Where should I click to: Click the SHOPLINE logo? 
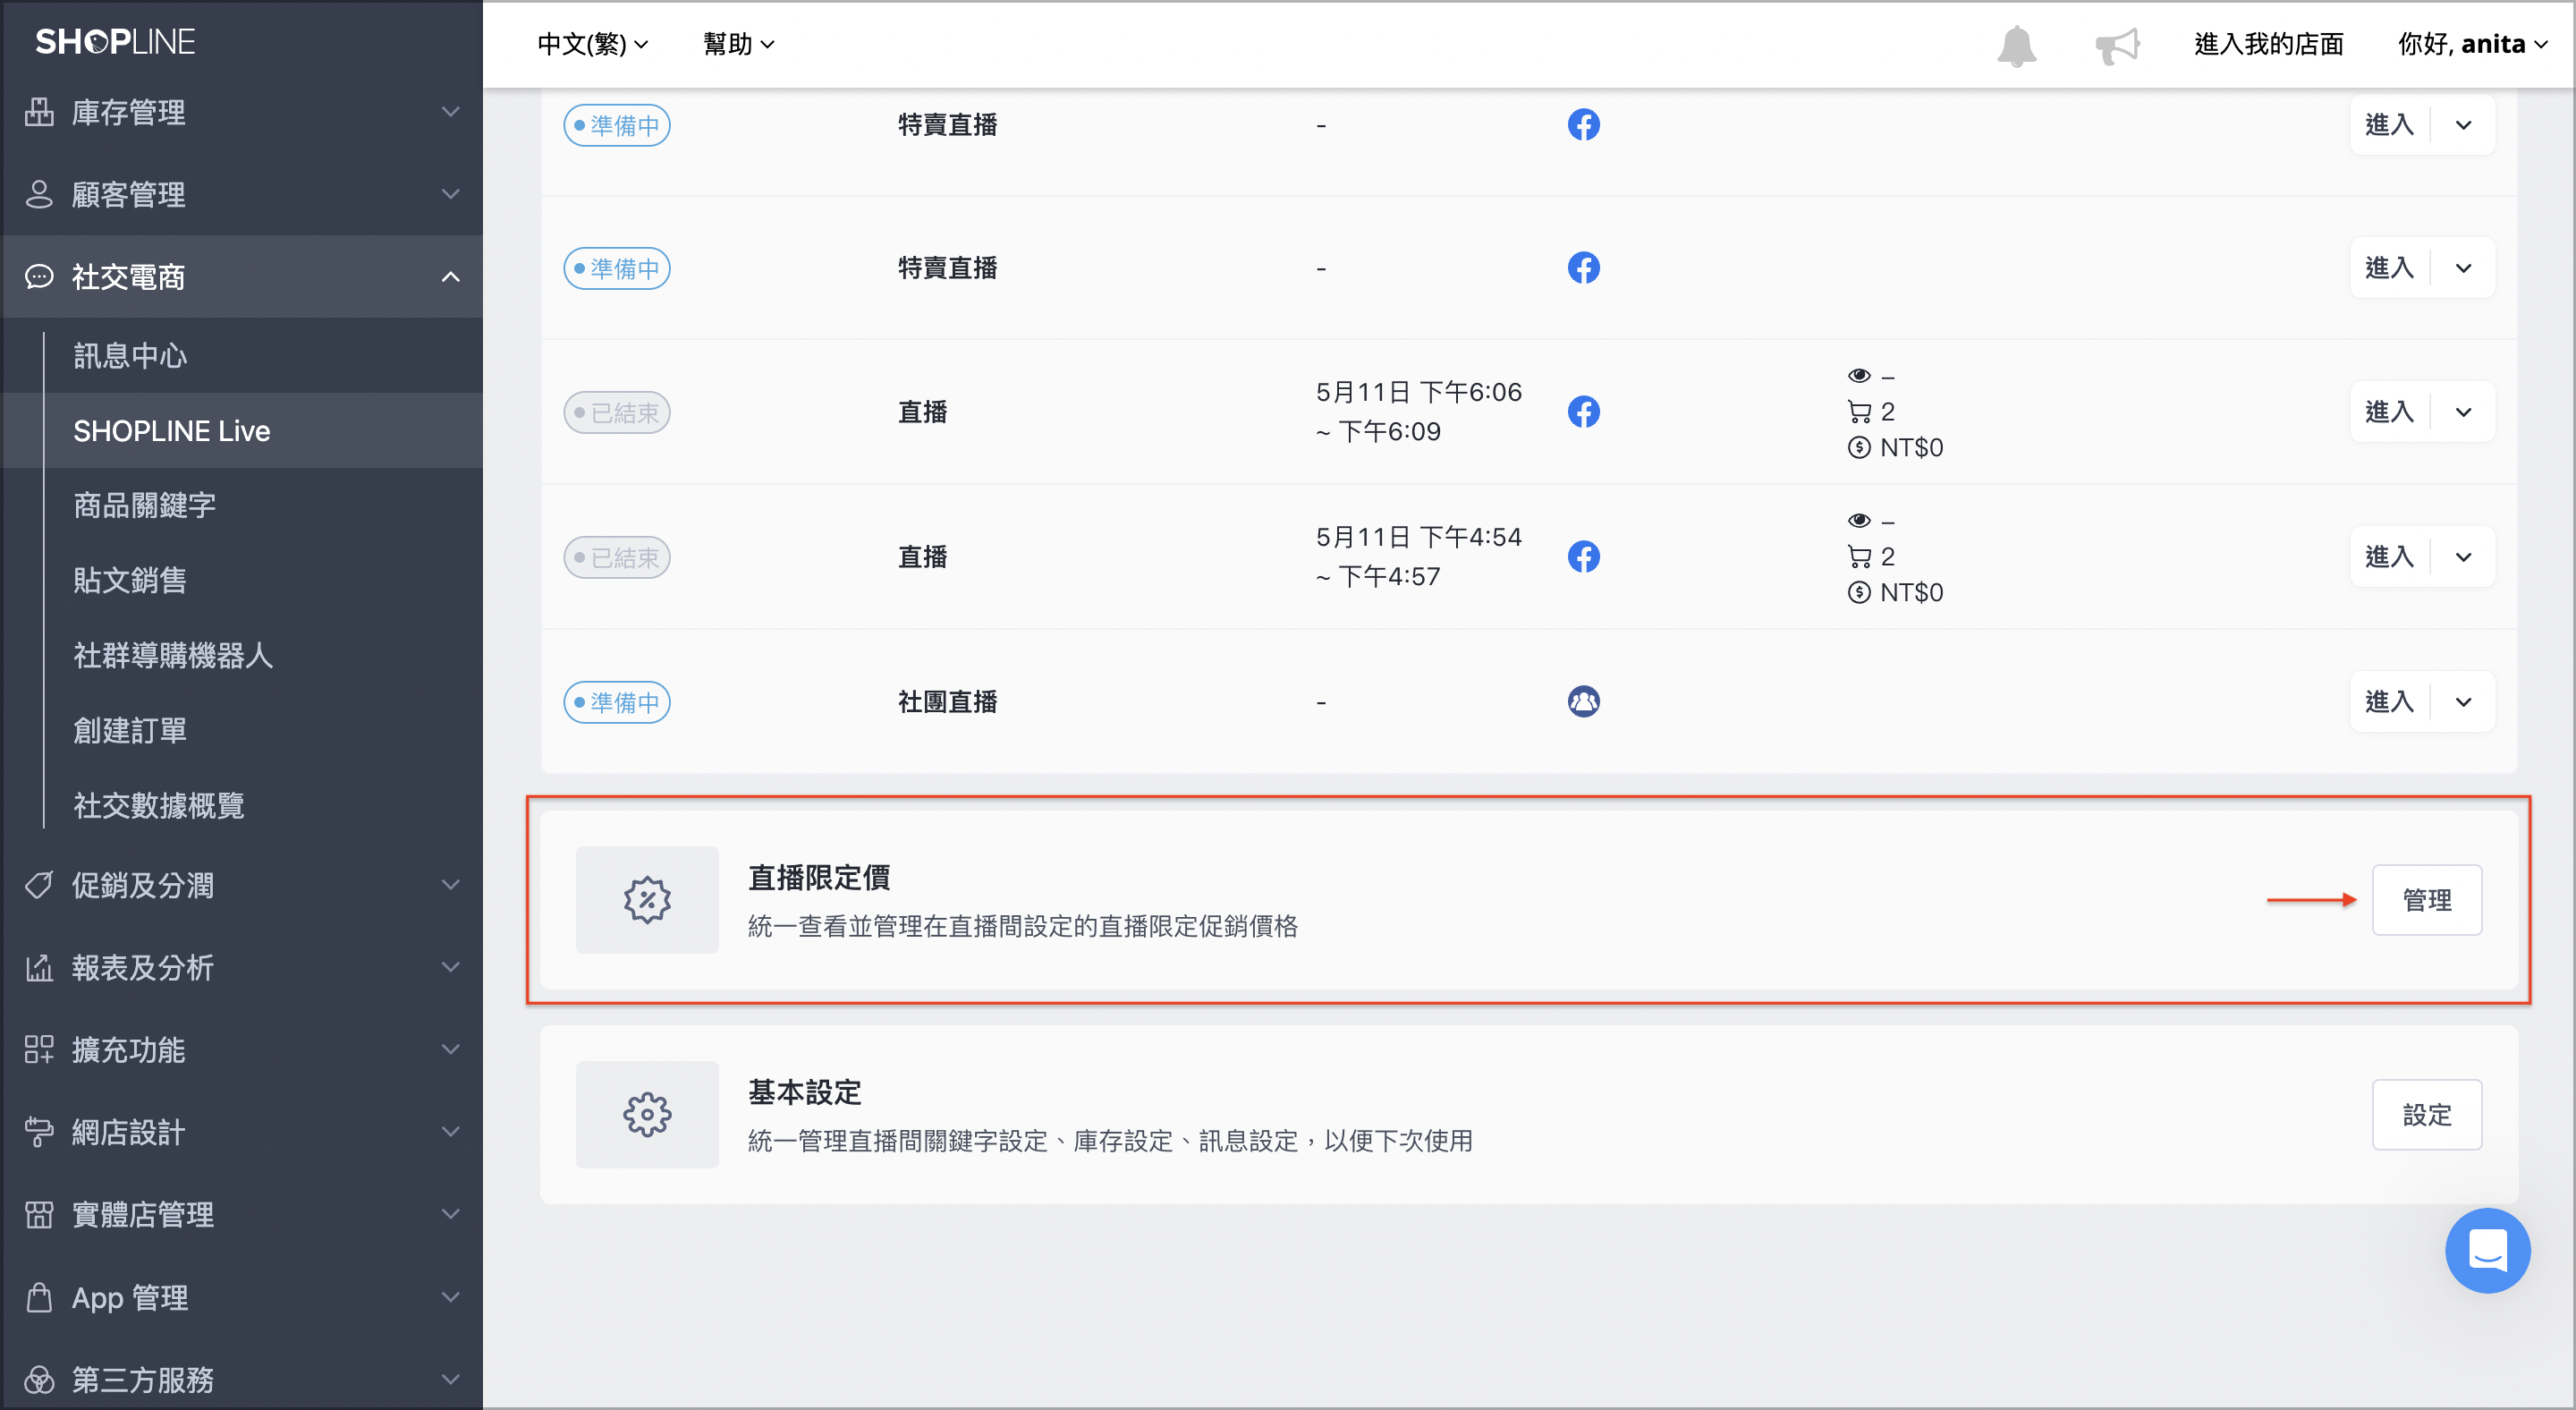point(115,42)
